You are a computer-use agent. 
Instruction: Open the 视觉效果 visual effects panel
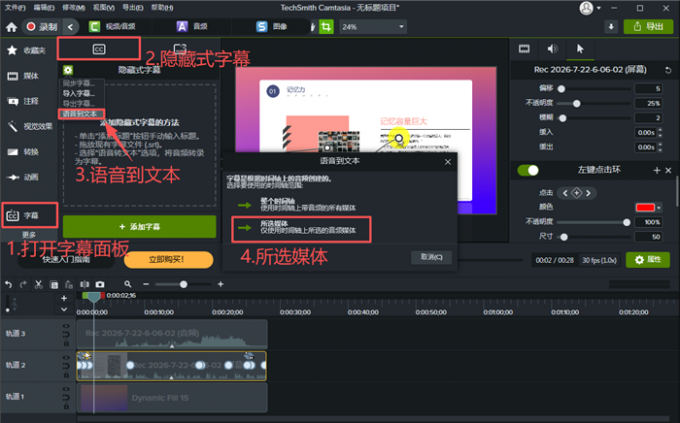coord(29,126)
